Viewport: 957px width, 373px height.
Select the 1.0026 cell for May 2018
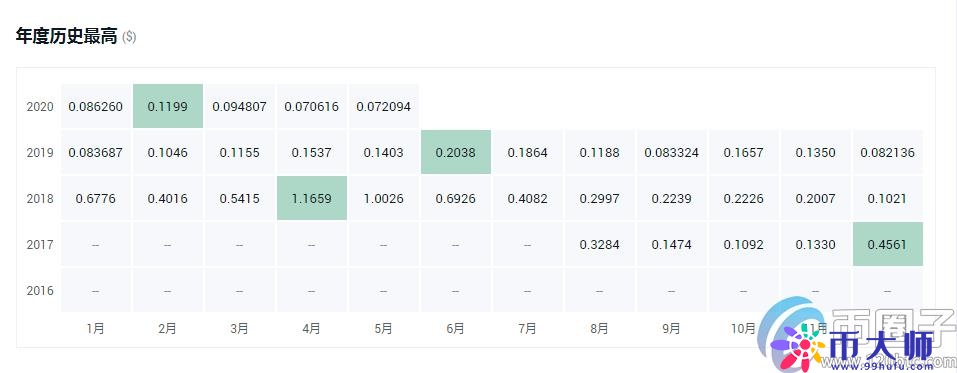click(x=383, y=198)
